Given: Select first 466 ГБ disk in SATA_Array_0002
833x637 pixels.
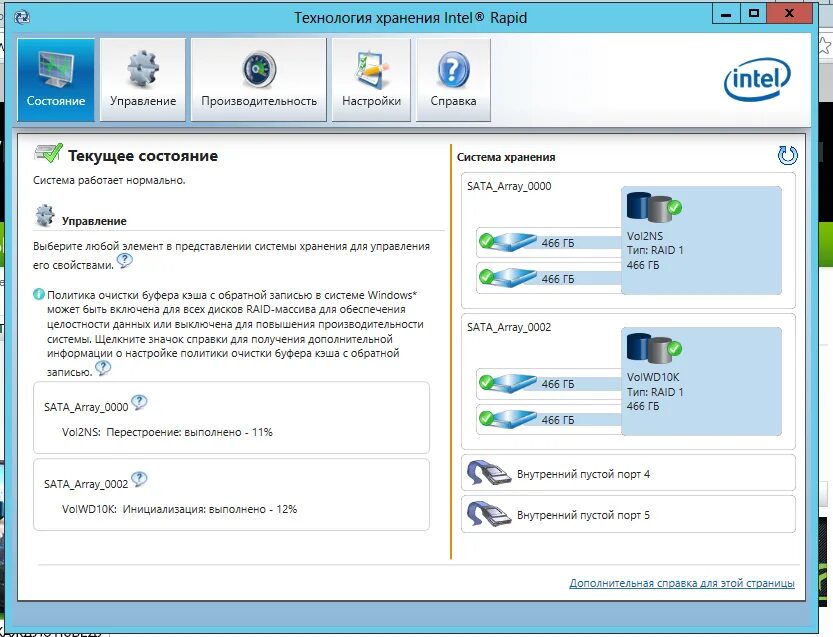Looking at the screenshot, I should click(549, 384).
